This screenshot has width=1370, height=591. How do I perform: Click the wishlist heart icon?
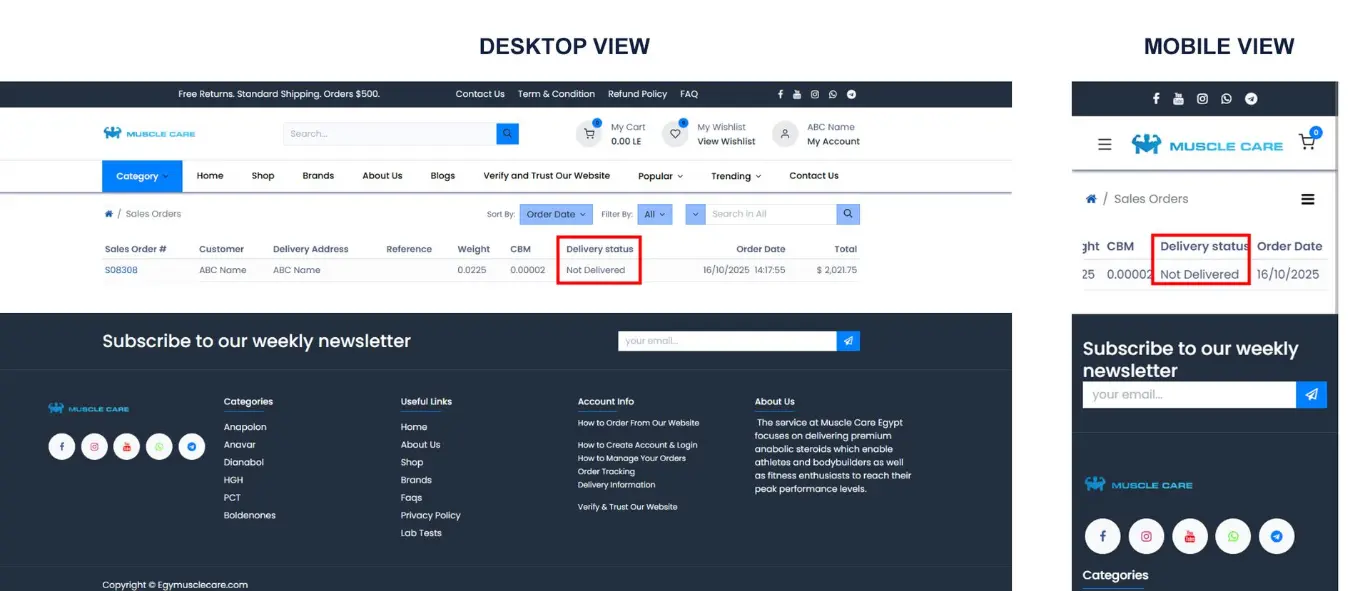click(x=675, y=134)
